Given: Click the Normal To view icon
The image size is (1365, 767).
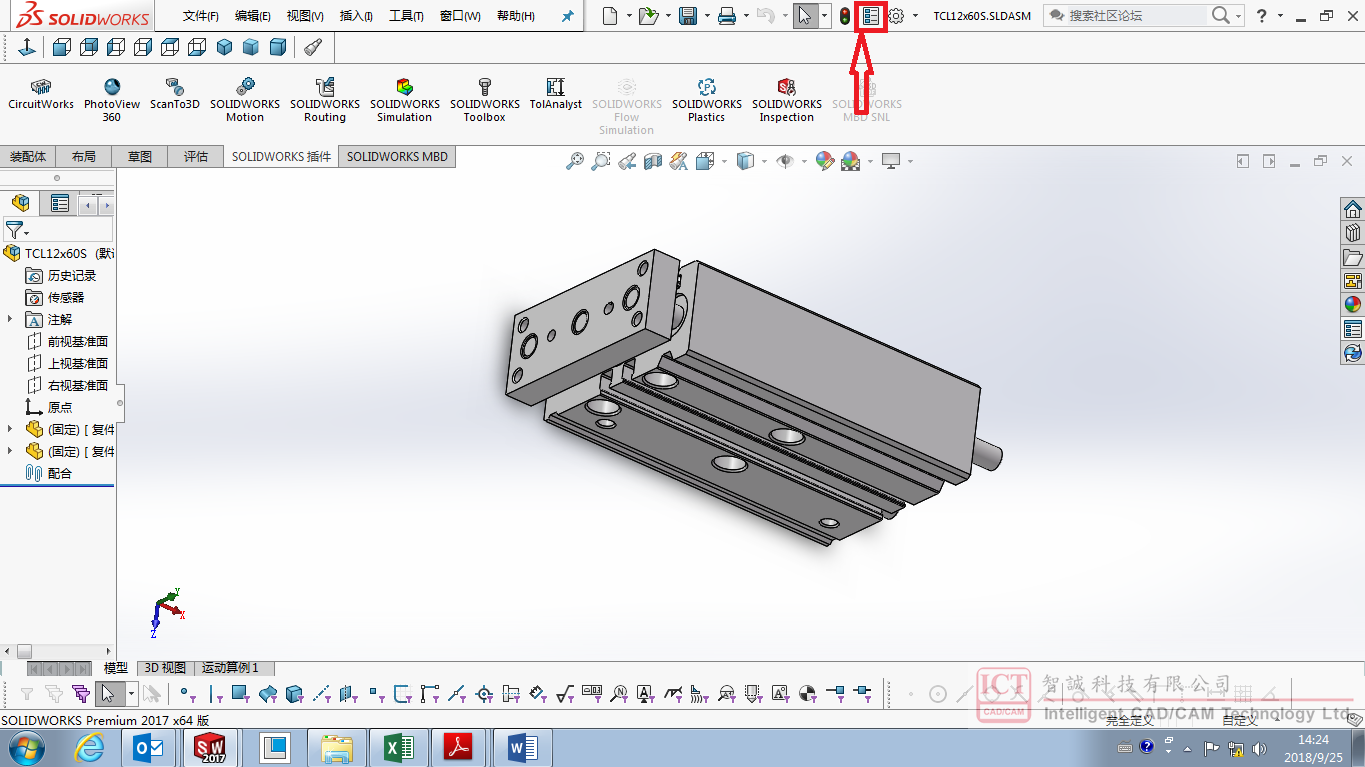Looking at the screenshot, I should coord(26,47).
